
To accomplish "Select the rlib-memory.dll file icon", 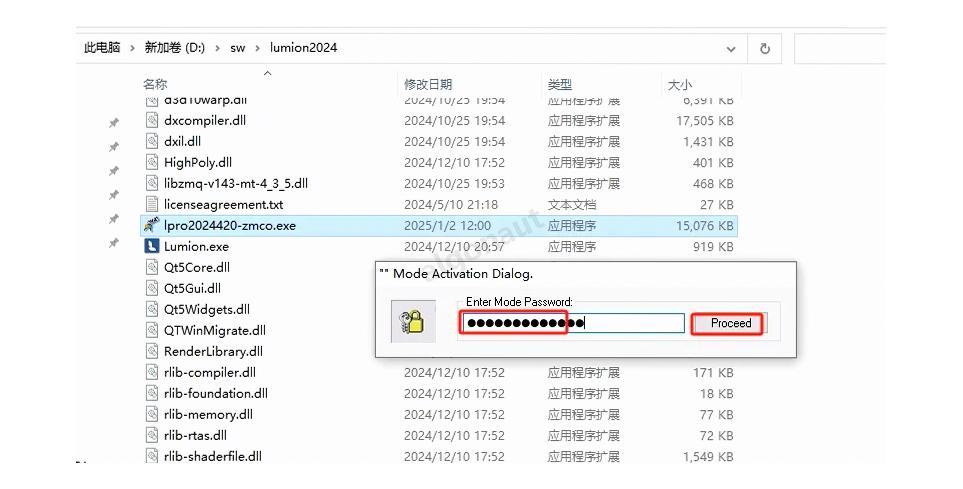I will [152, 414].
